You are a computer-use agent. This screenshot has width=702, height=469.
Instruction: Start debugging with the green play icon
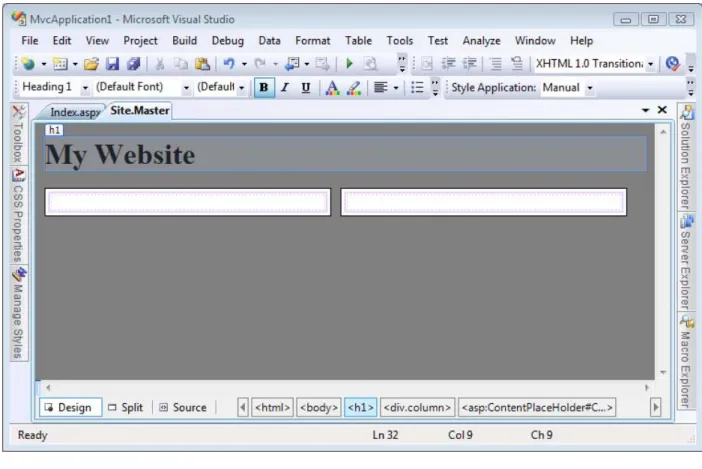pyautogui.click(x=350, y=64)
